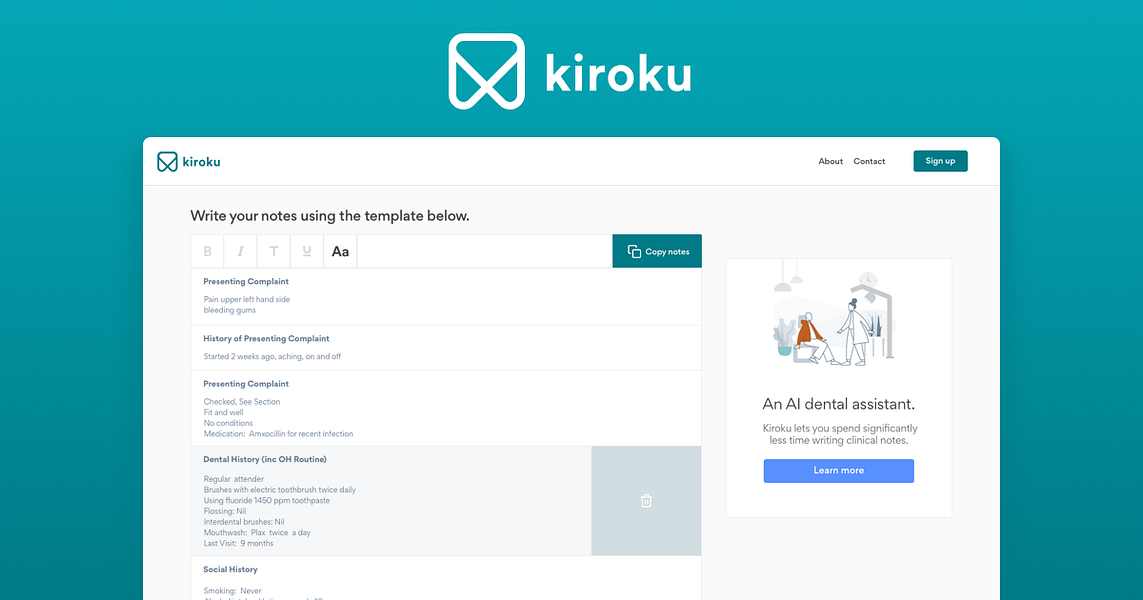1143x600 pixels.
Task: Select the Presenting Complaint section
Action: [x=245, y=281]
